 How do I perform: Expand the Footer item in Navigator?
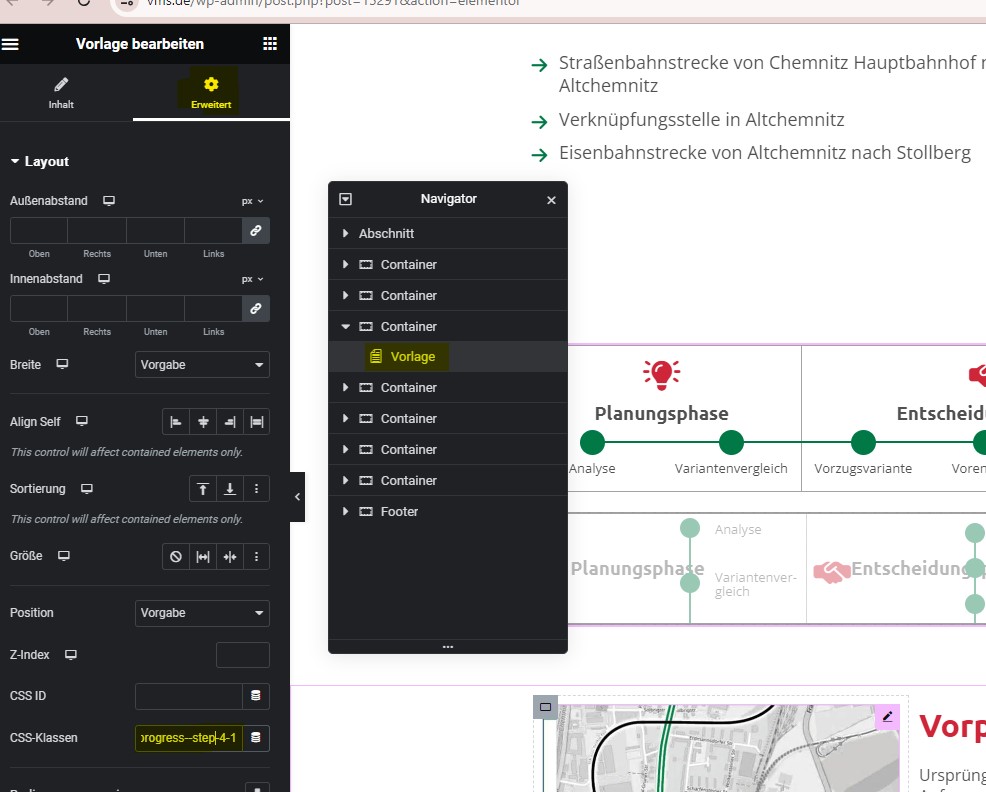point(346,512)
